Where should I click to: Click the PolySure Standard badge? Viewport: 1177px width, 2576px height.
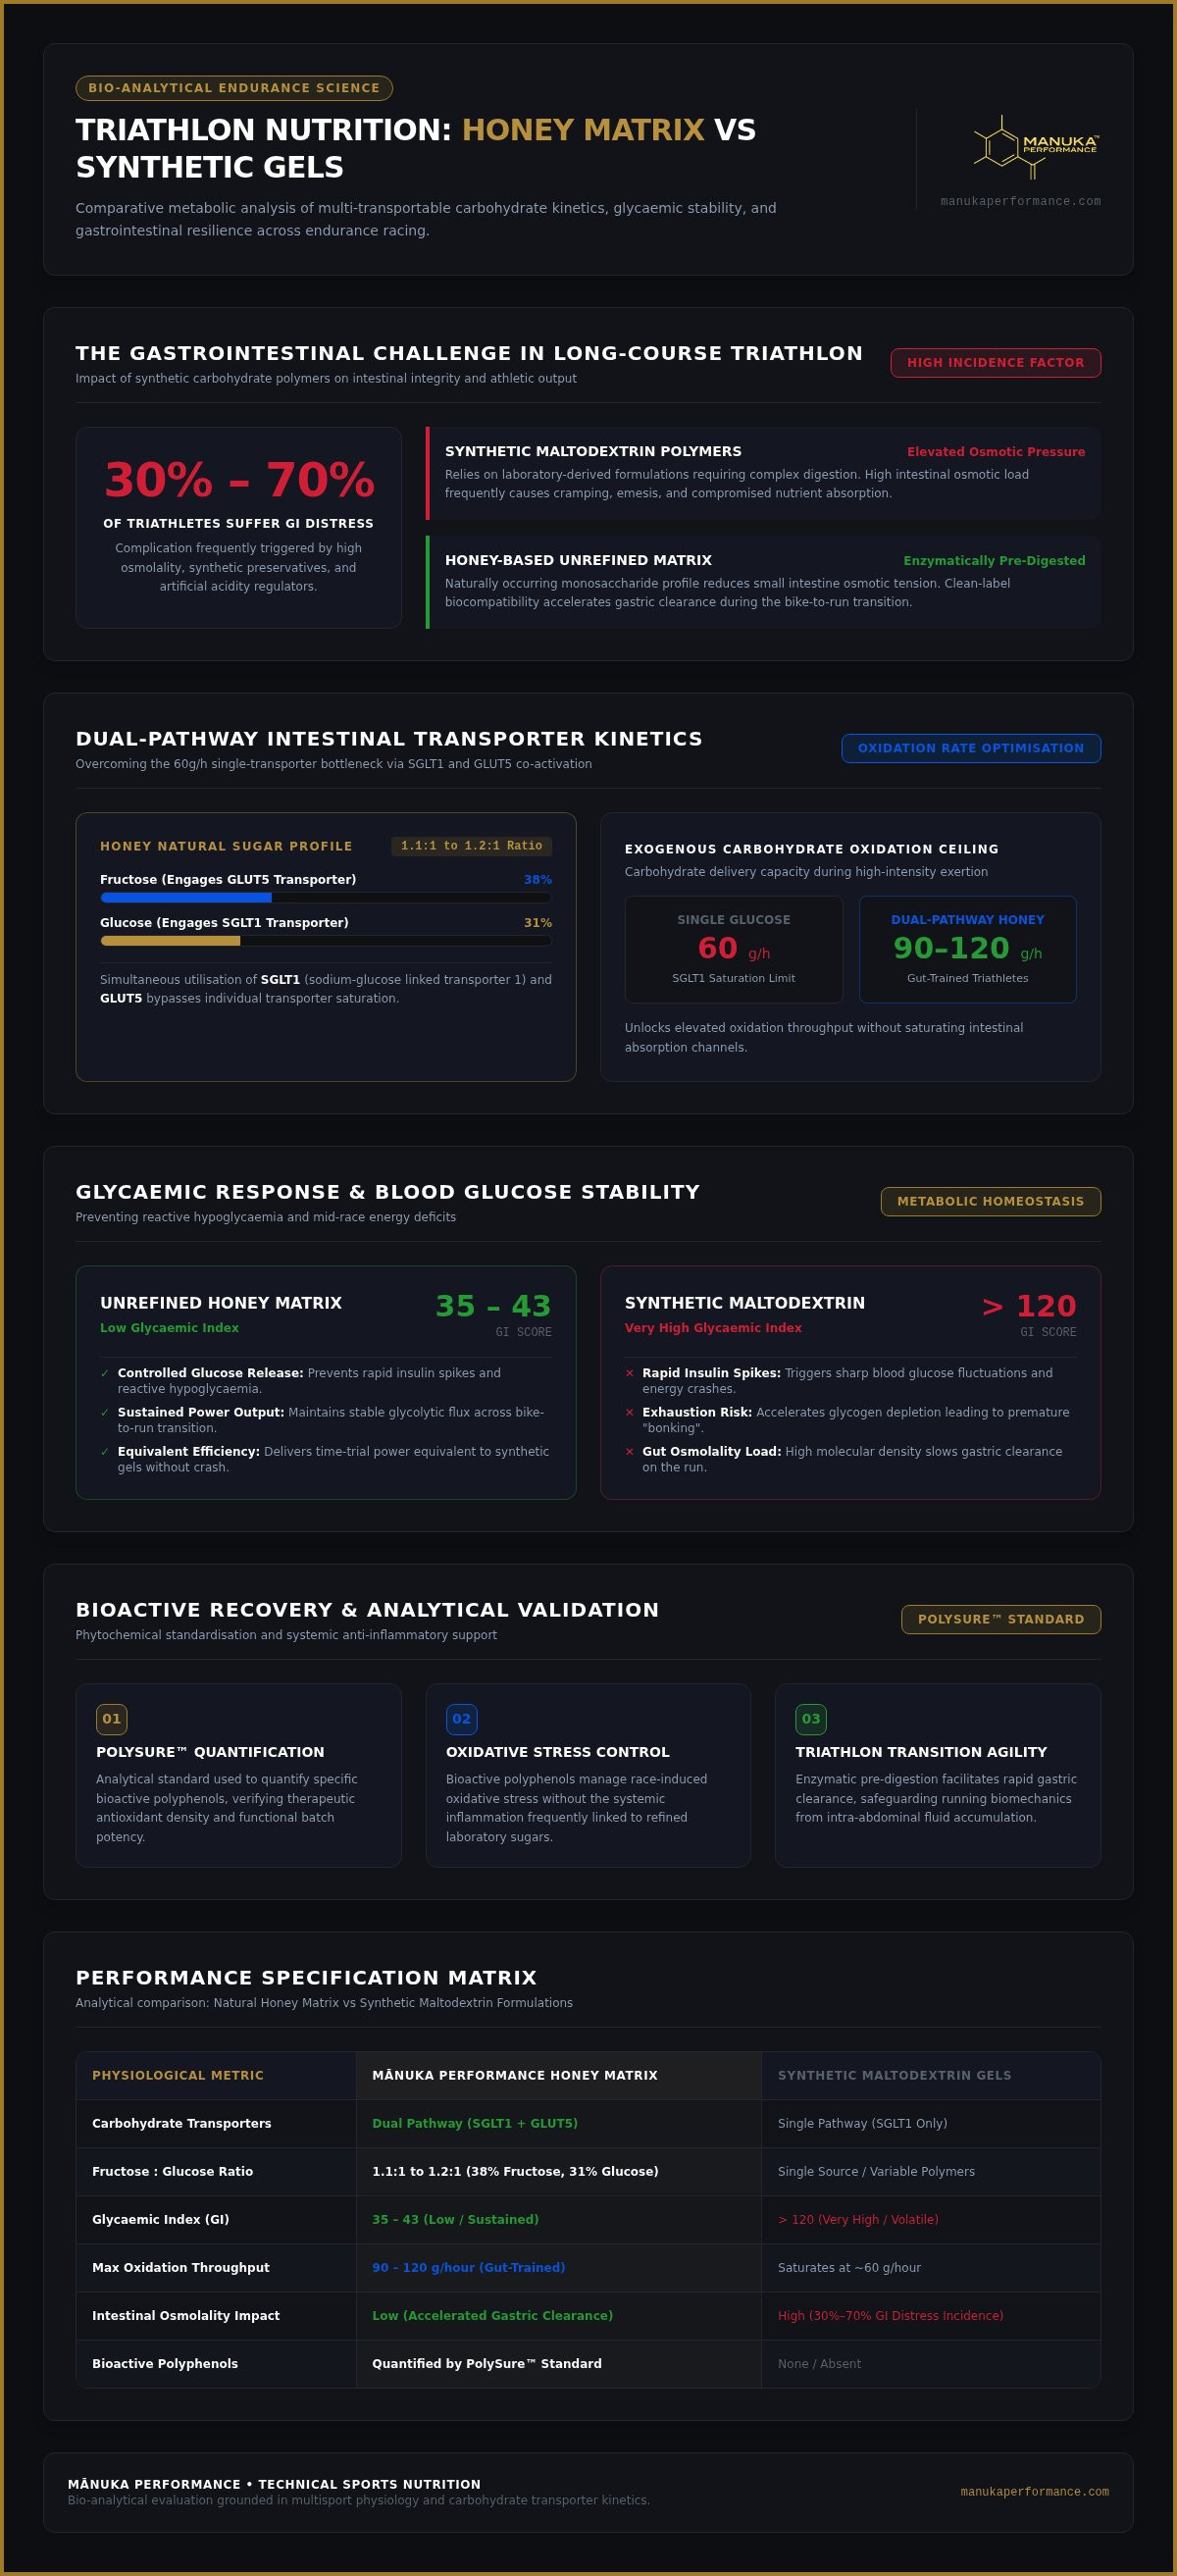[x=1000, y=1619]
